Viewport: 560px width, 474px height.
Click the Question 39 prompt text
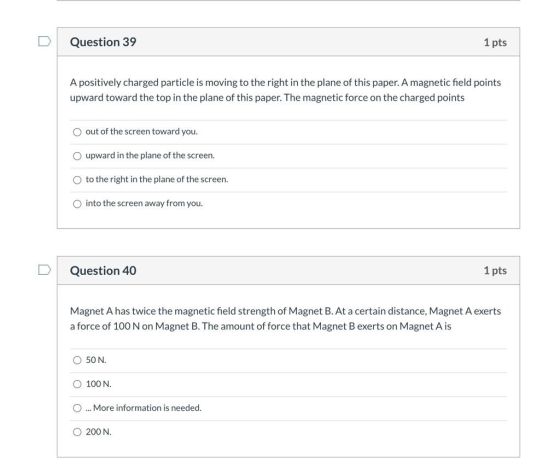(285, 90)
